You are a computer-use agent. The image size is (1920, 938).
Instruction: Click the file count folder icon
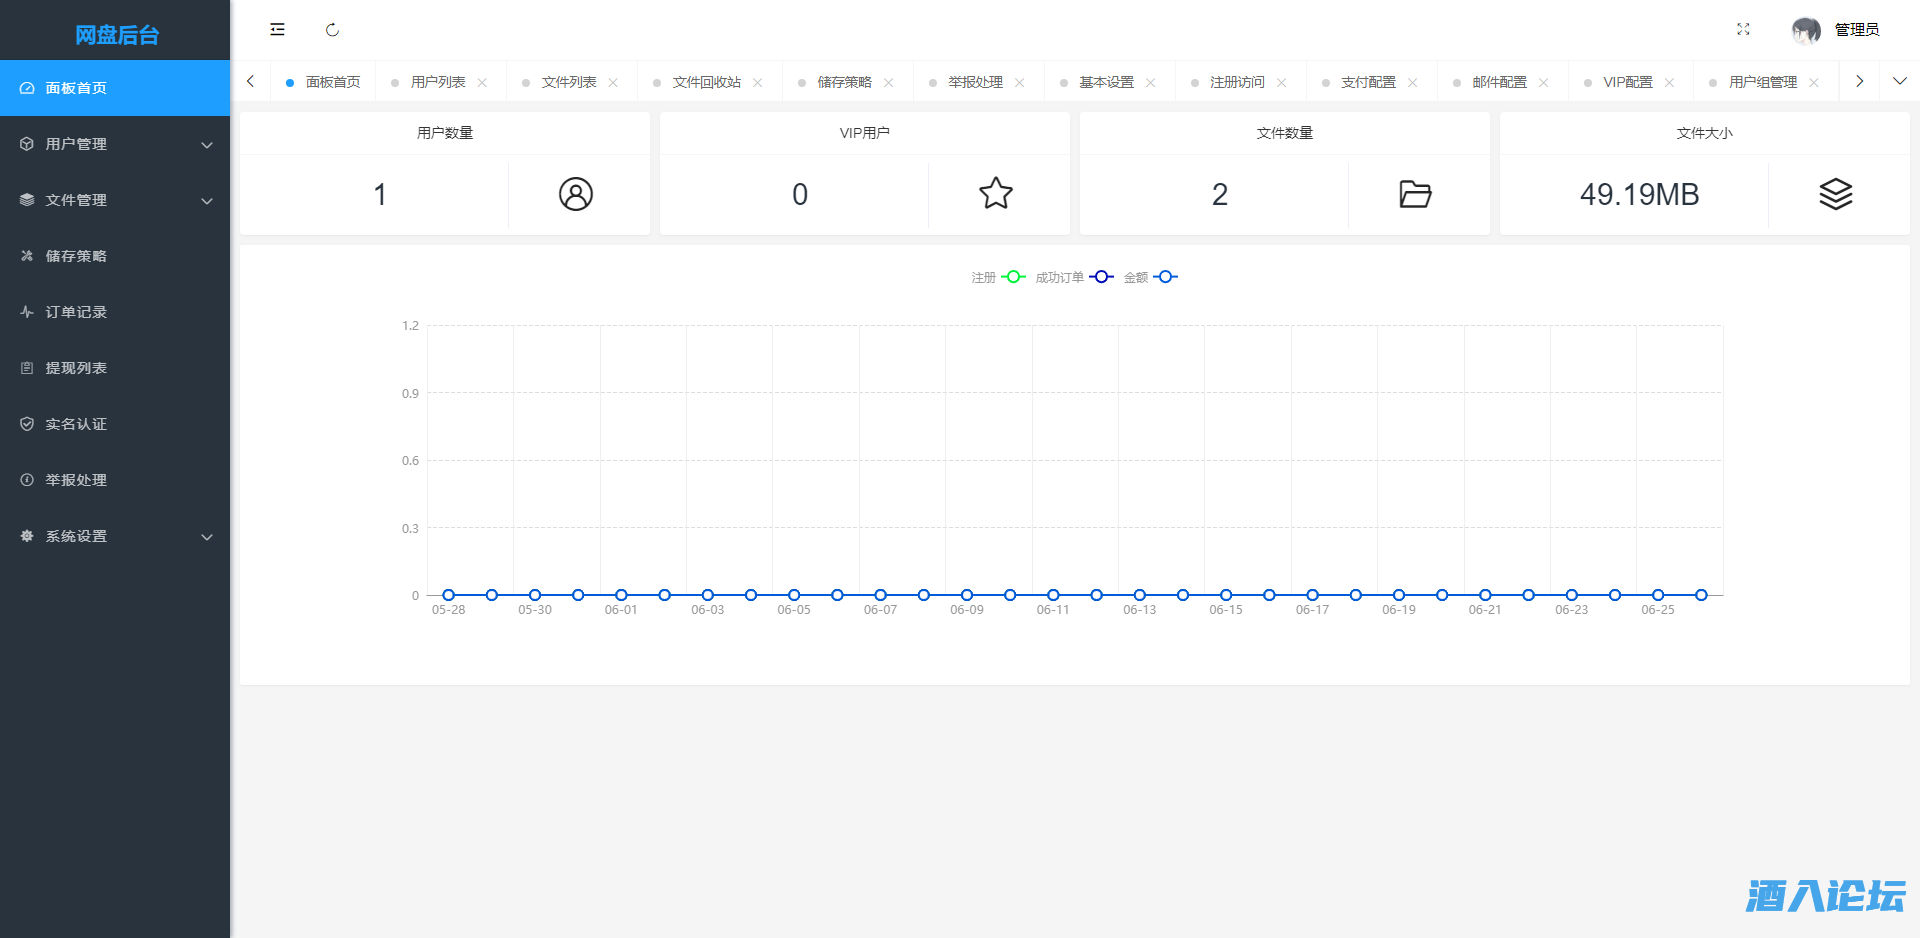point(1415,194)
